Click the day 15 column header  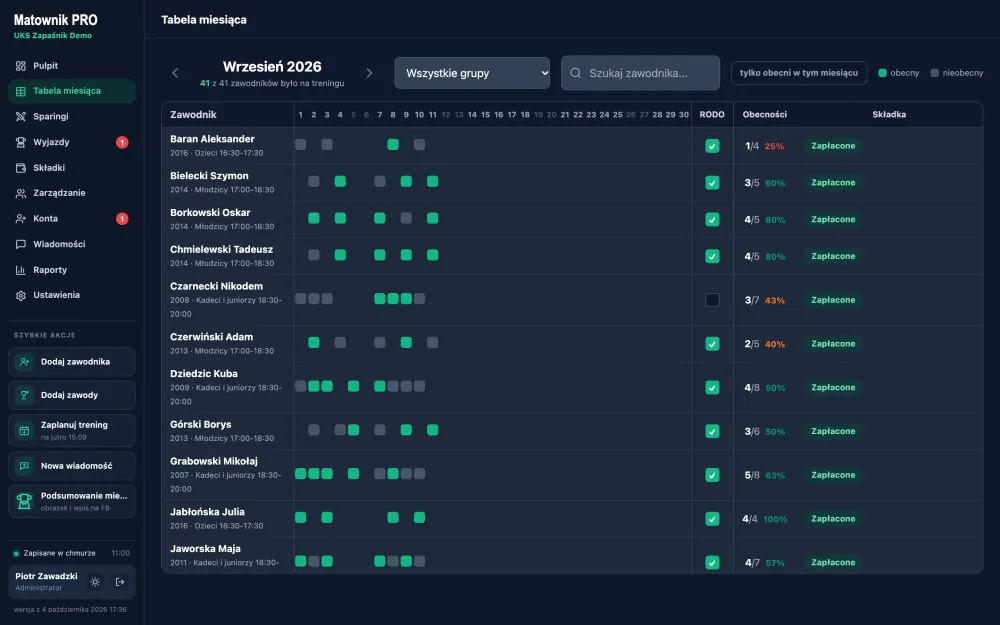(485, 115)
